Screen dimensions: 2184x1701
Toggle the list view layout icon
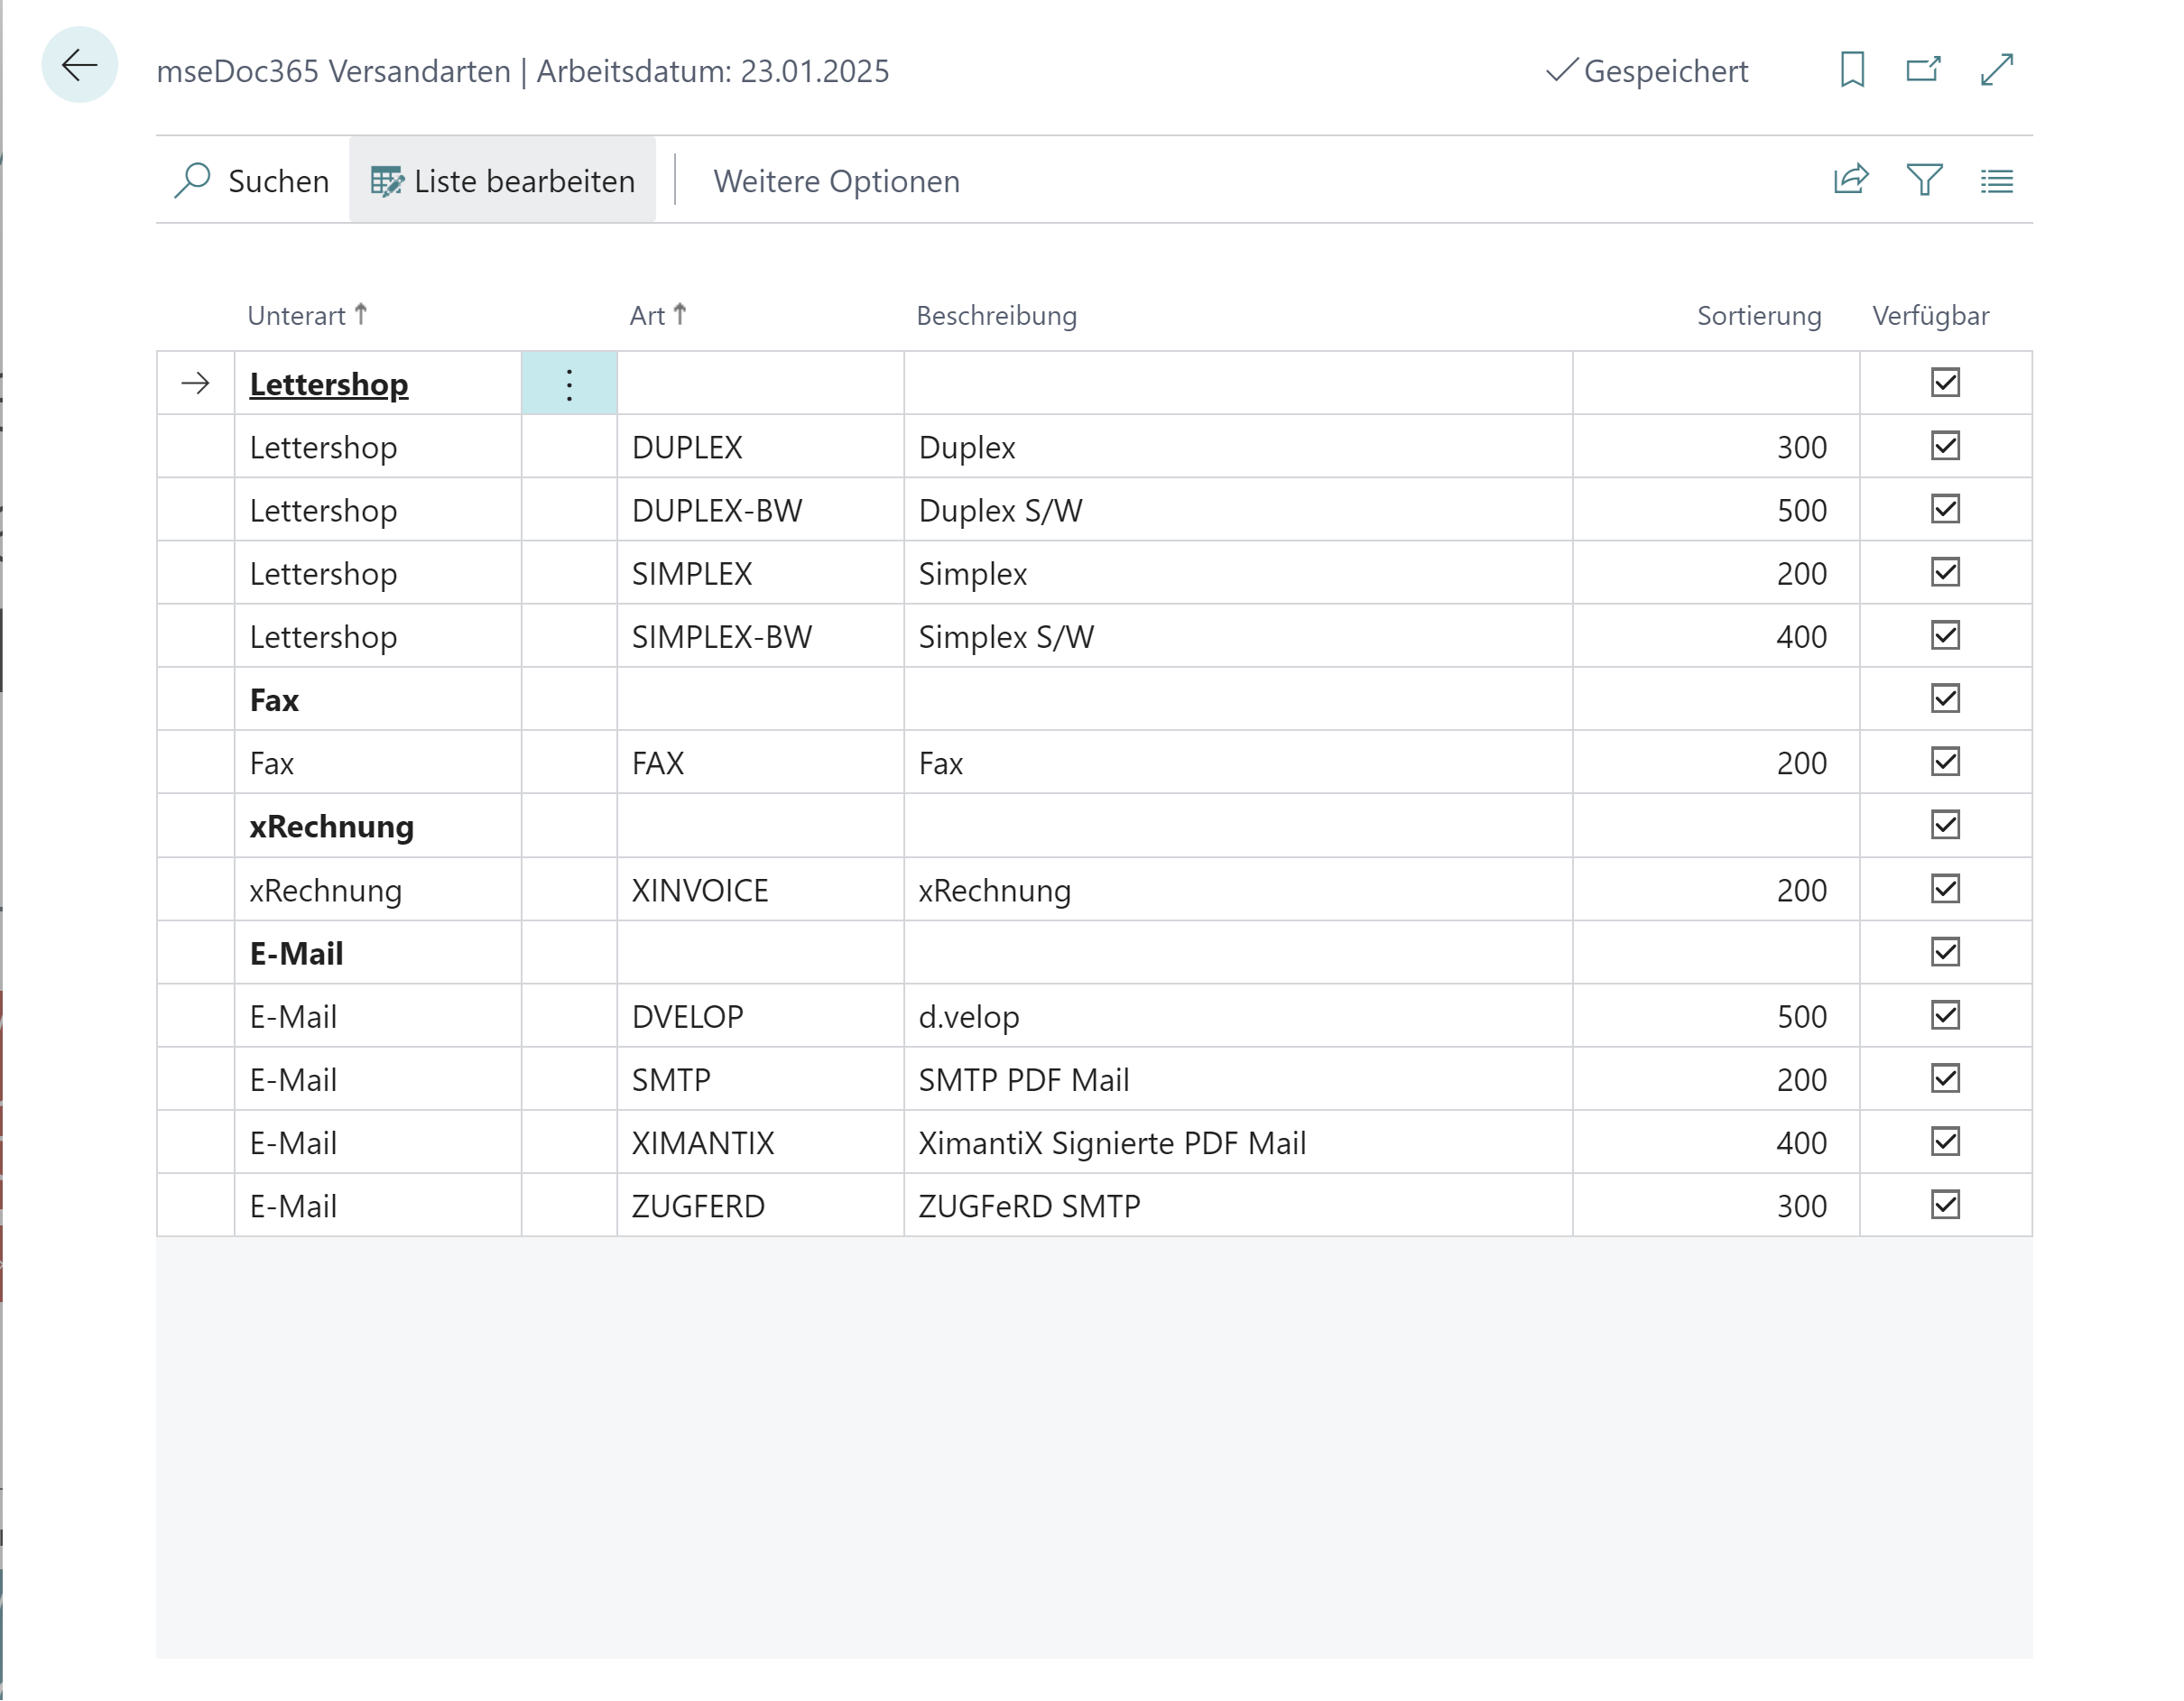1996,181
